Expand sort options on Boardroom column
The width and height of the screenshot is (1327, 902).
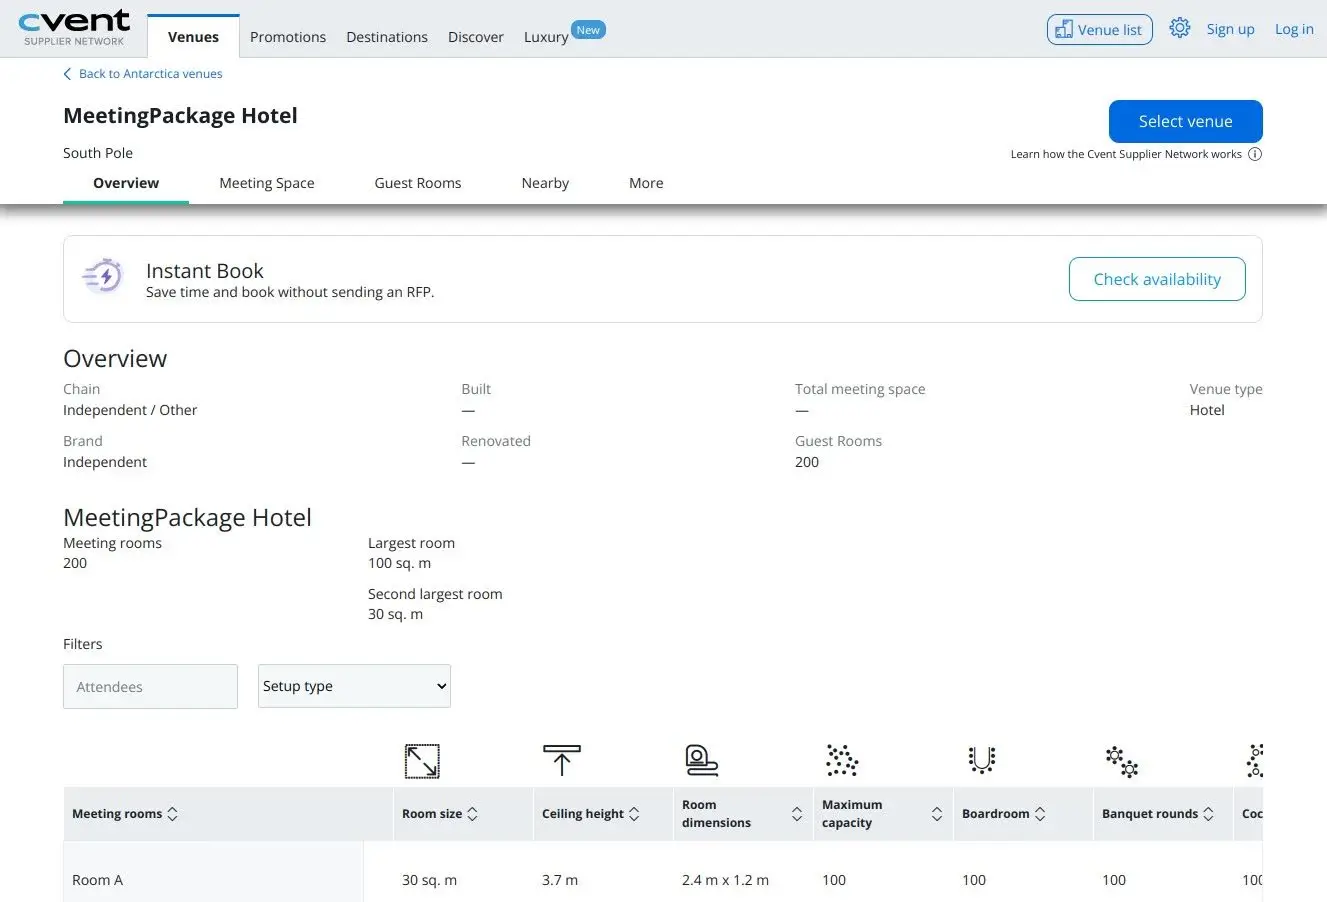pos(1042,813)
